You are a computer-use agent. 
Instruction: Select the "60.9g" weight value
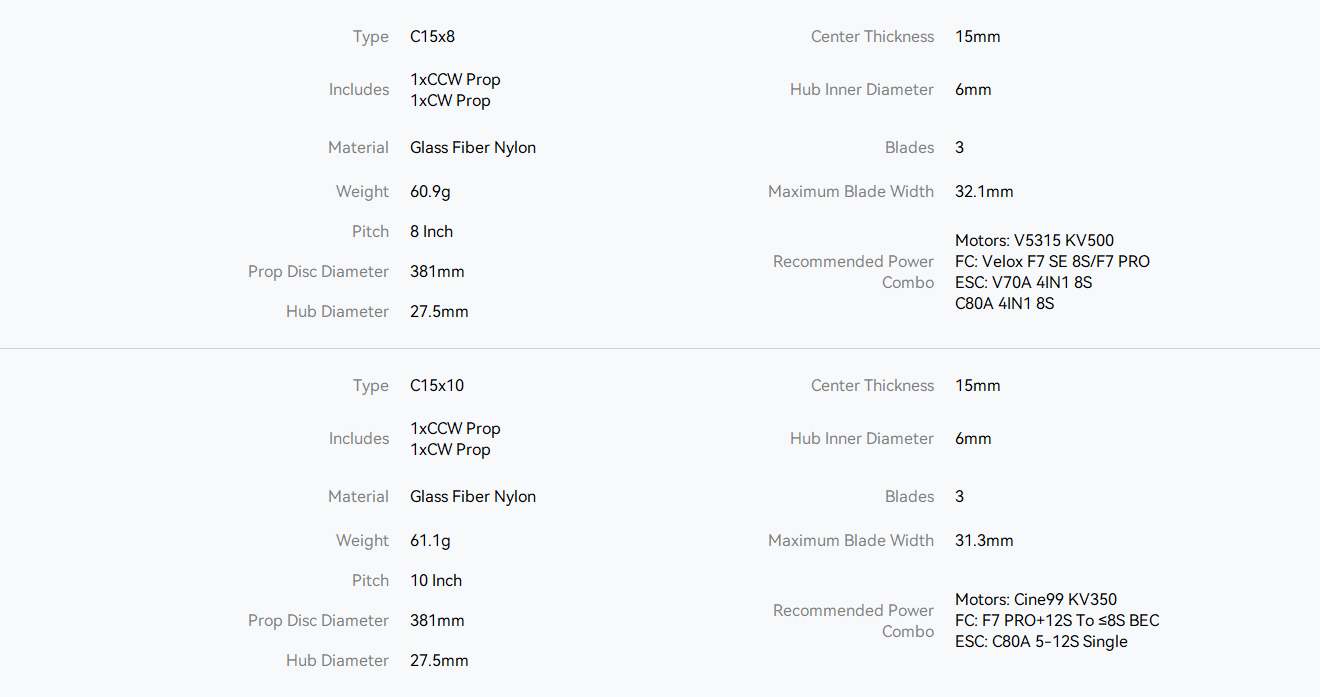(430, 192)
